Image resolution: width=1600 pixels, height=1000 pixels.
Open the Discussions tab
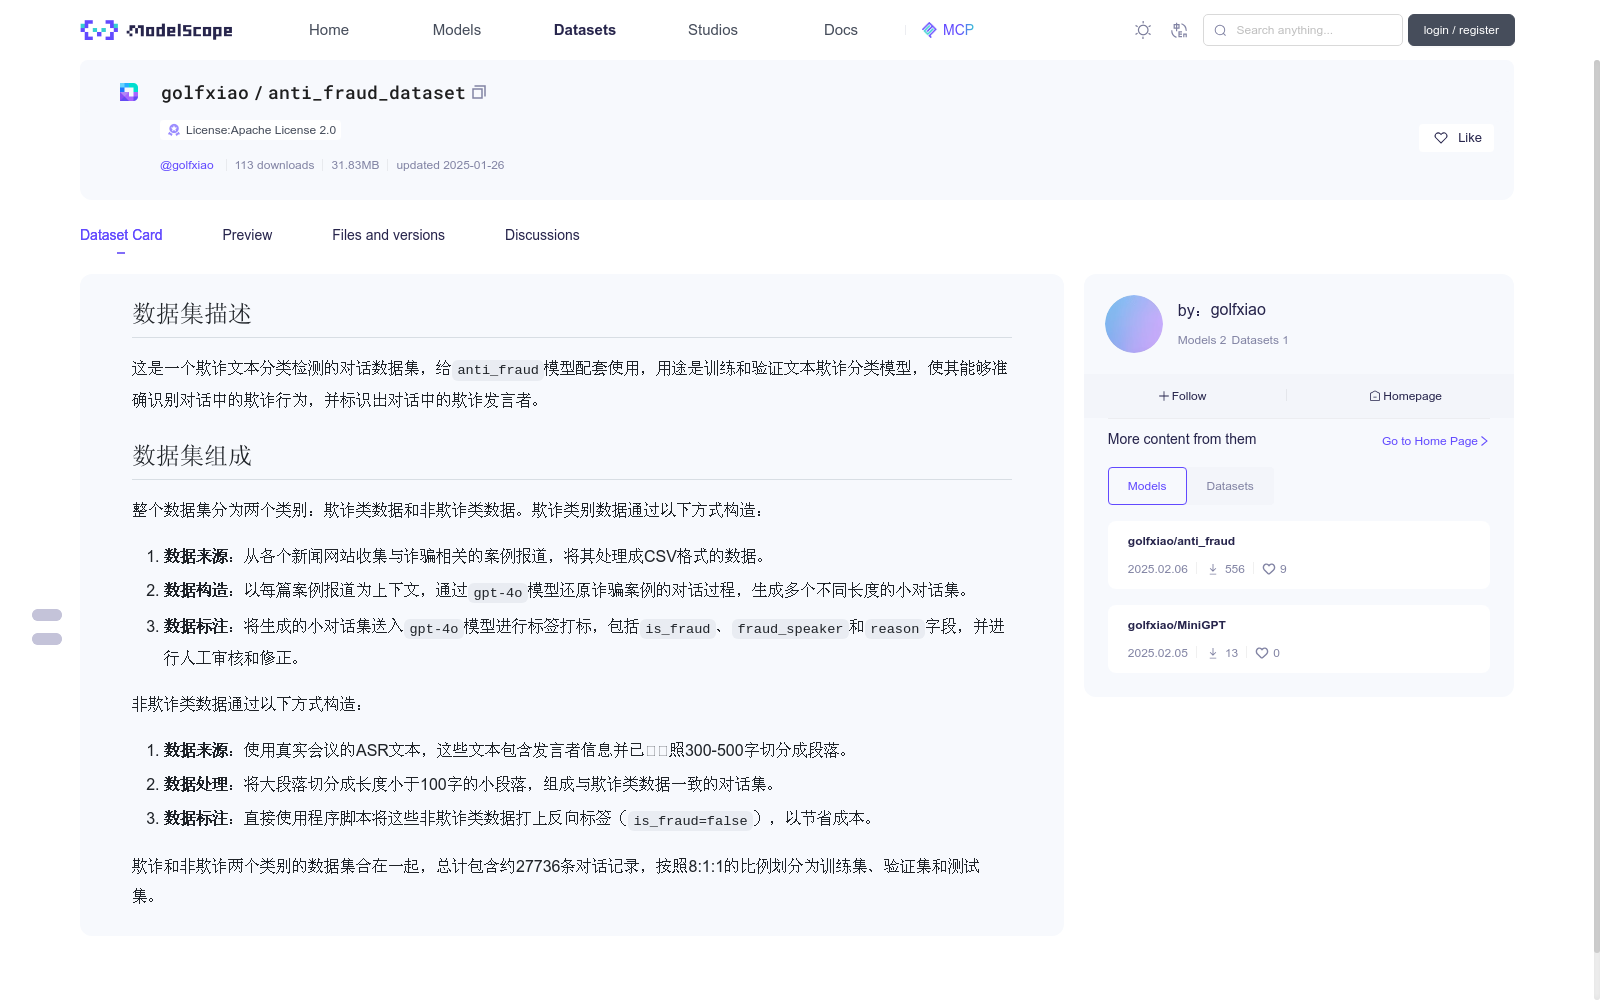[x=542, y=235]
